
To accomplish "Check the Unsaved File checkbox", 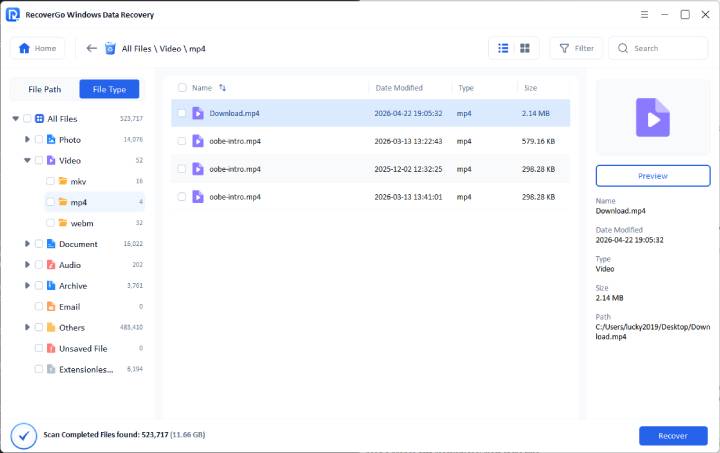I will pyautogui.click(x=39, y=348).
